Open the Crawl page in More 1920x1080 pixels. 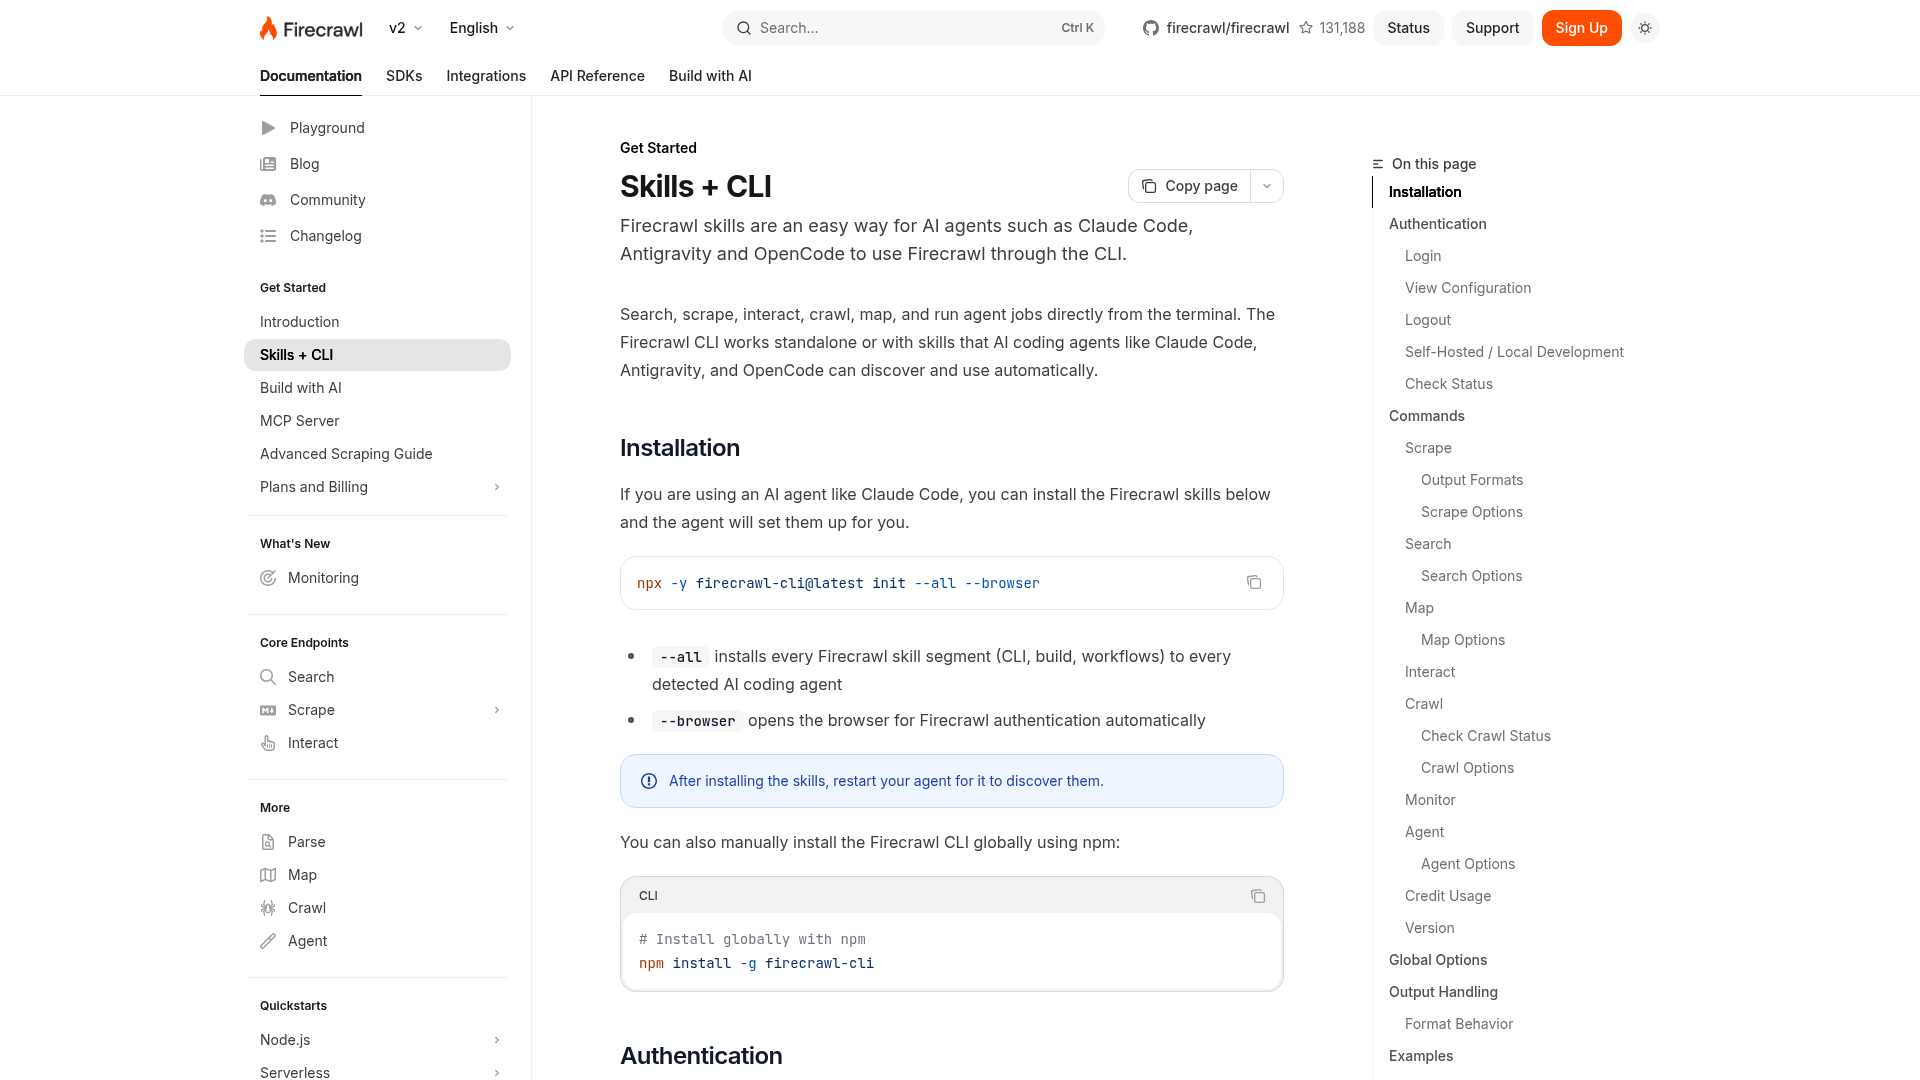pos(306,908)
